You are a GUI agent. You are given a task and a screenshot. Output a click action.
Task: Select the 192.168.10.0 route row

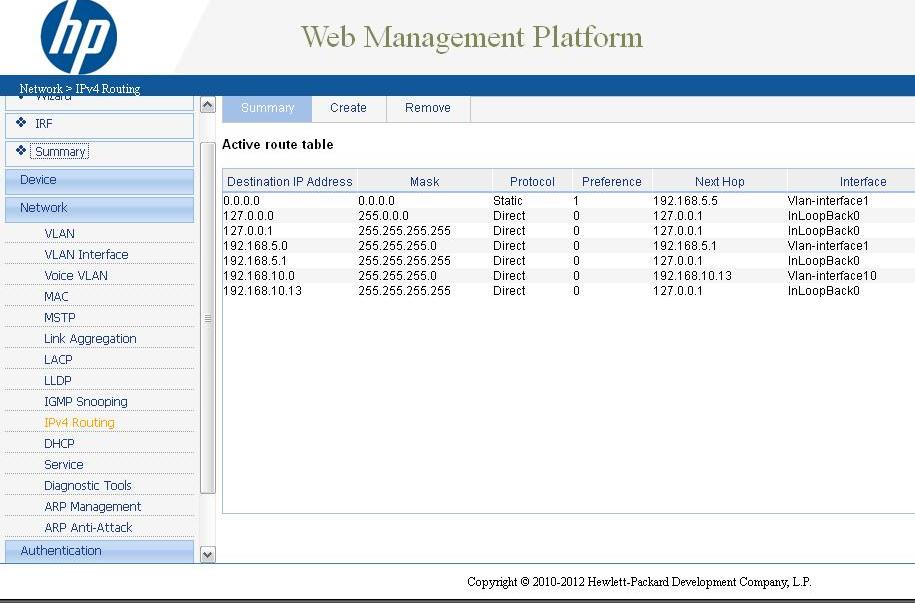pyautogui.click(x=258, y=276)
